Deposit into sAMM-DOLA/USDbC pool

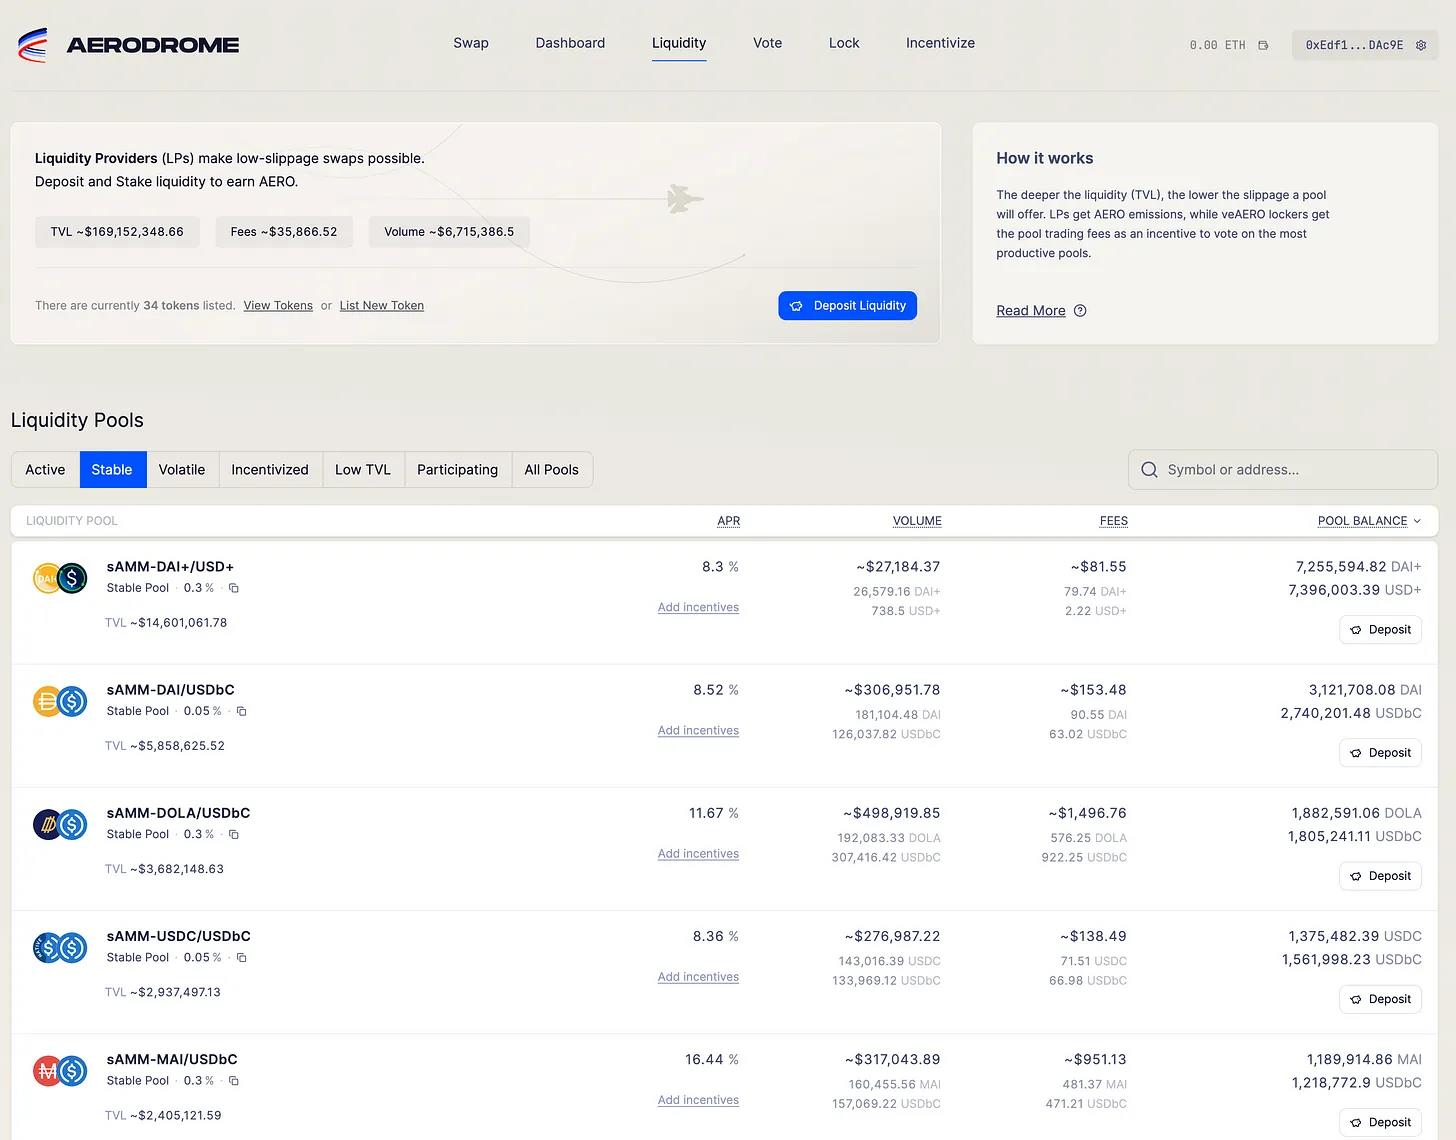[x=1380, y=876]
